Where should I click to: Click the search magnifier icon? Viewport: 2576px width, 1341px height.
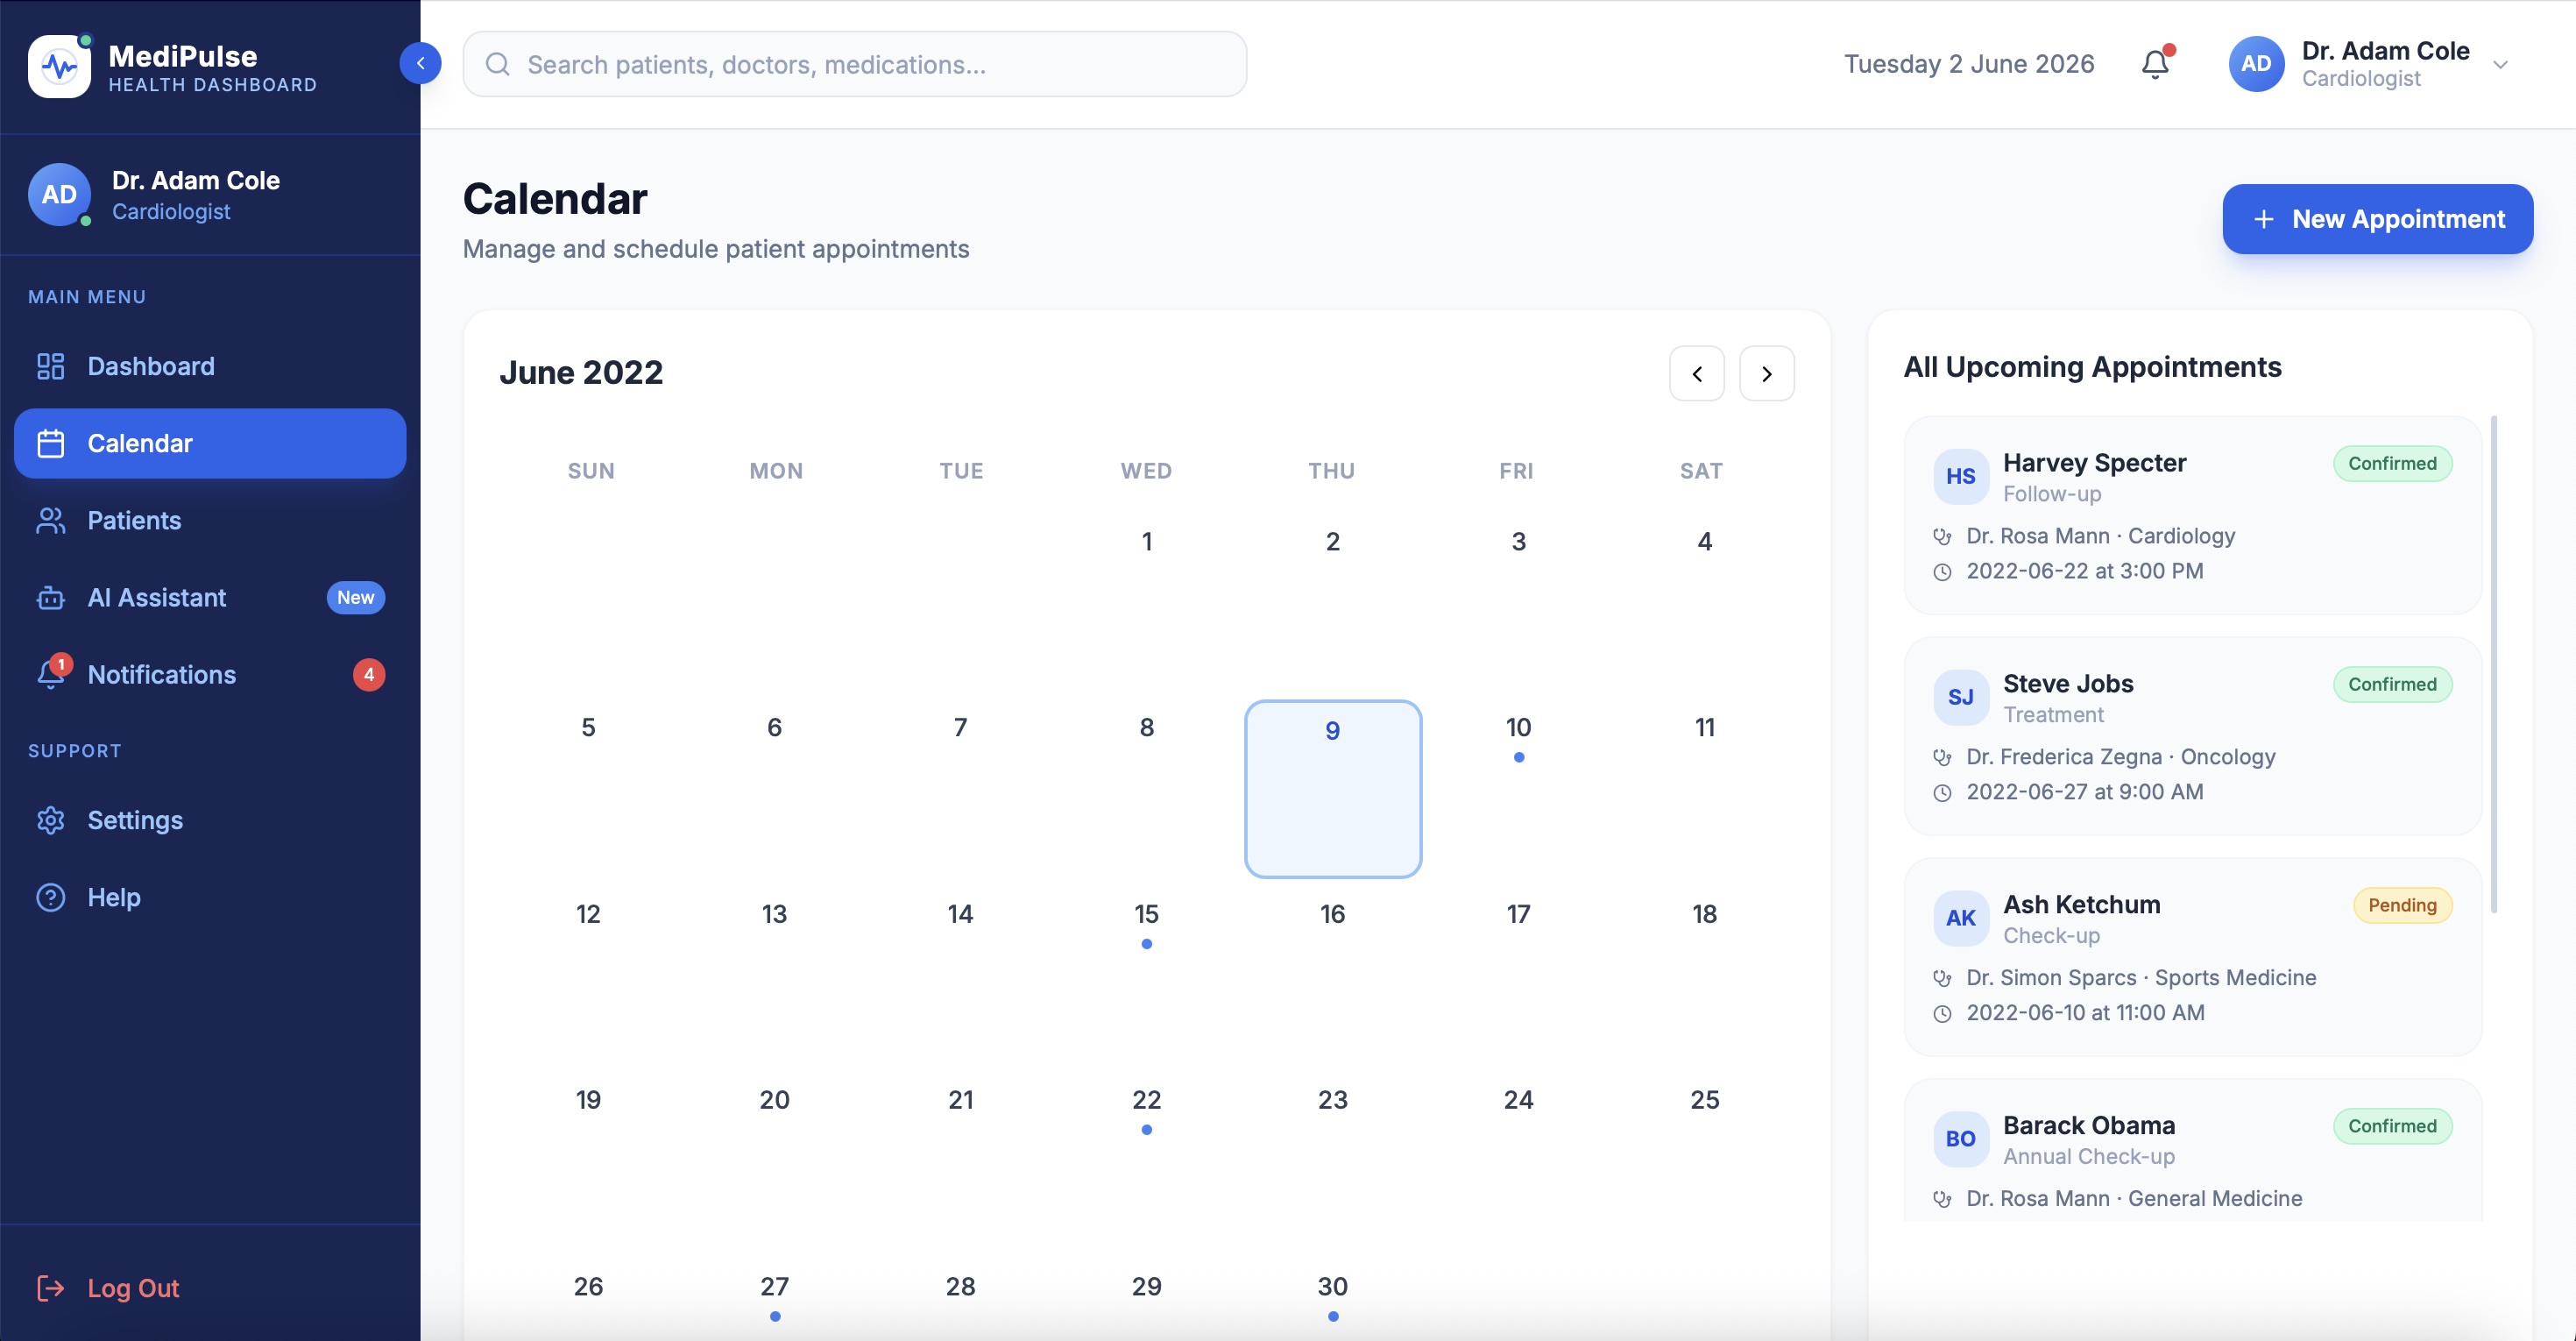pyautogui.click(x=497, y=64)
